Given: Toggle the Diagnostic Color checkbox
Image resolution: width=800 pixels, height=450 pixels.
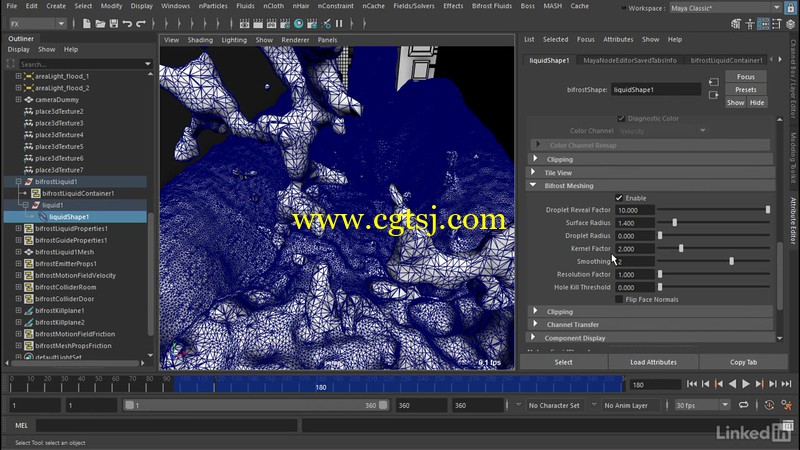Looking at the screenshot, I should tap(621, 118).
